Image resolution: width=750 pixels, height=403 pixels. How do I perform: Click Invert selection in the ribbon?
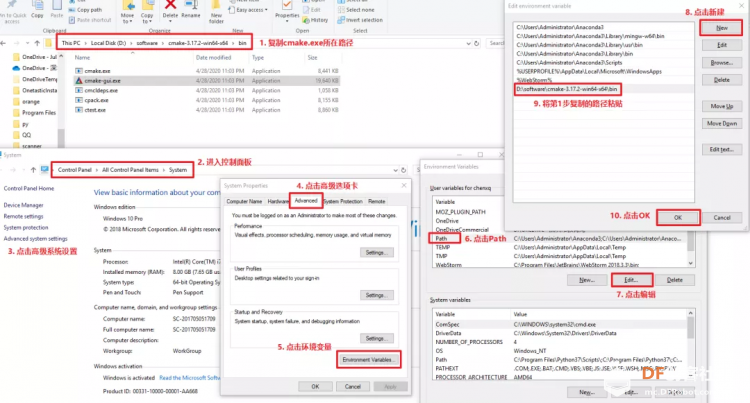(x=360, y=20)
